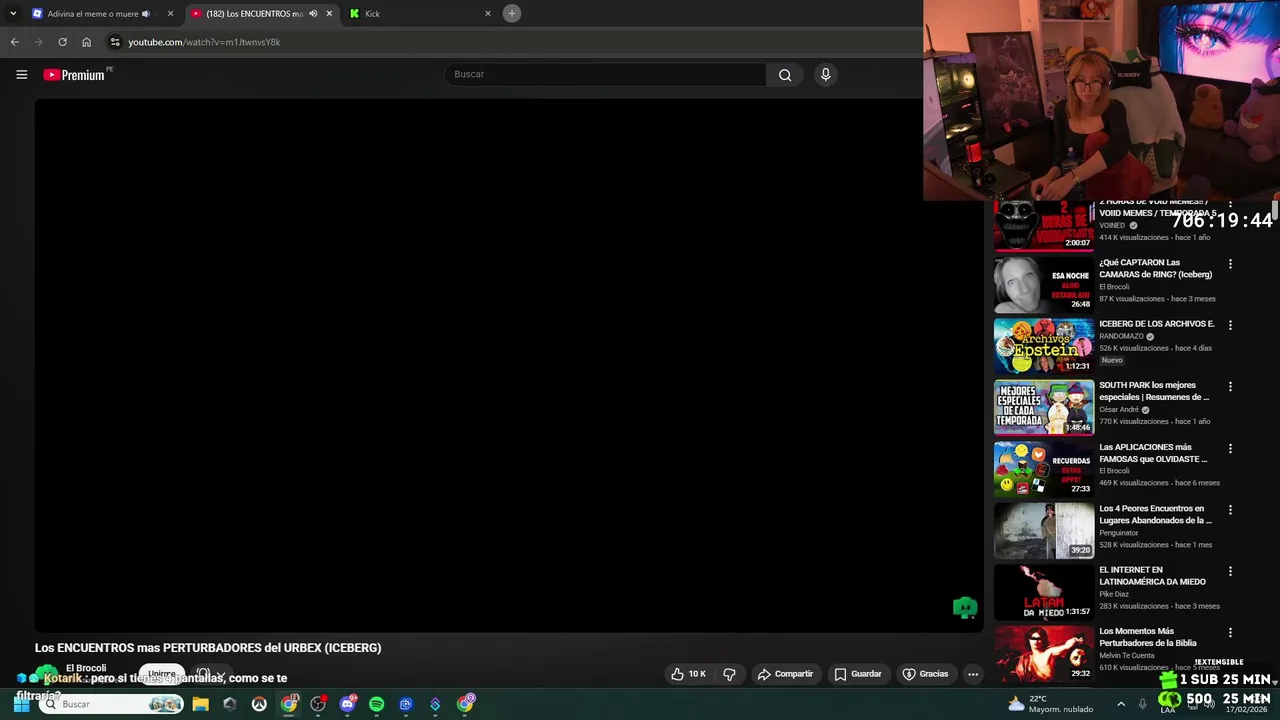Open 'Perturbadores de la Biblia' video thumbnail

point(1044,653)
